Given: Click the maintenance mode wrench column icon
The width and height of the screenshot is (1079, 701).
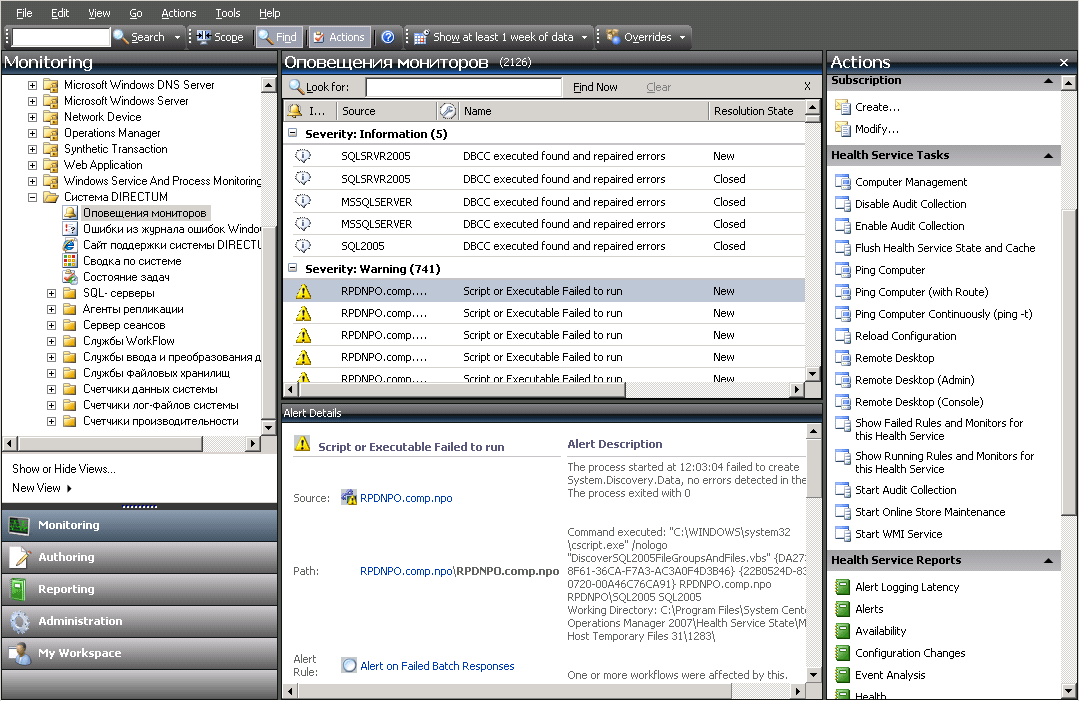Looking at the screenshot, I should pos(447,110).
